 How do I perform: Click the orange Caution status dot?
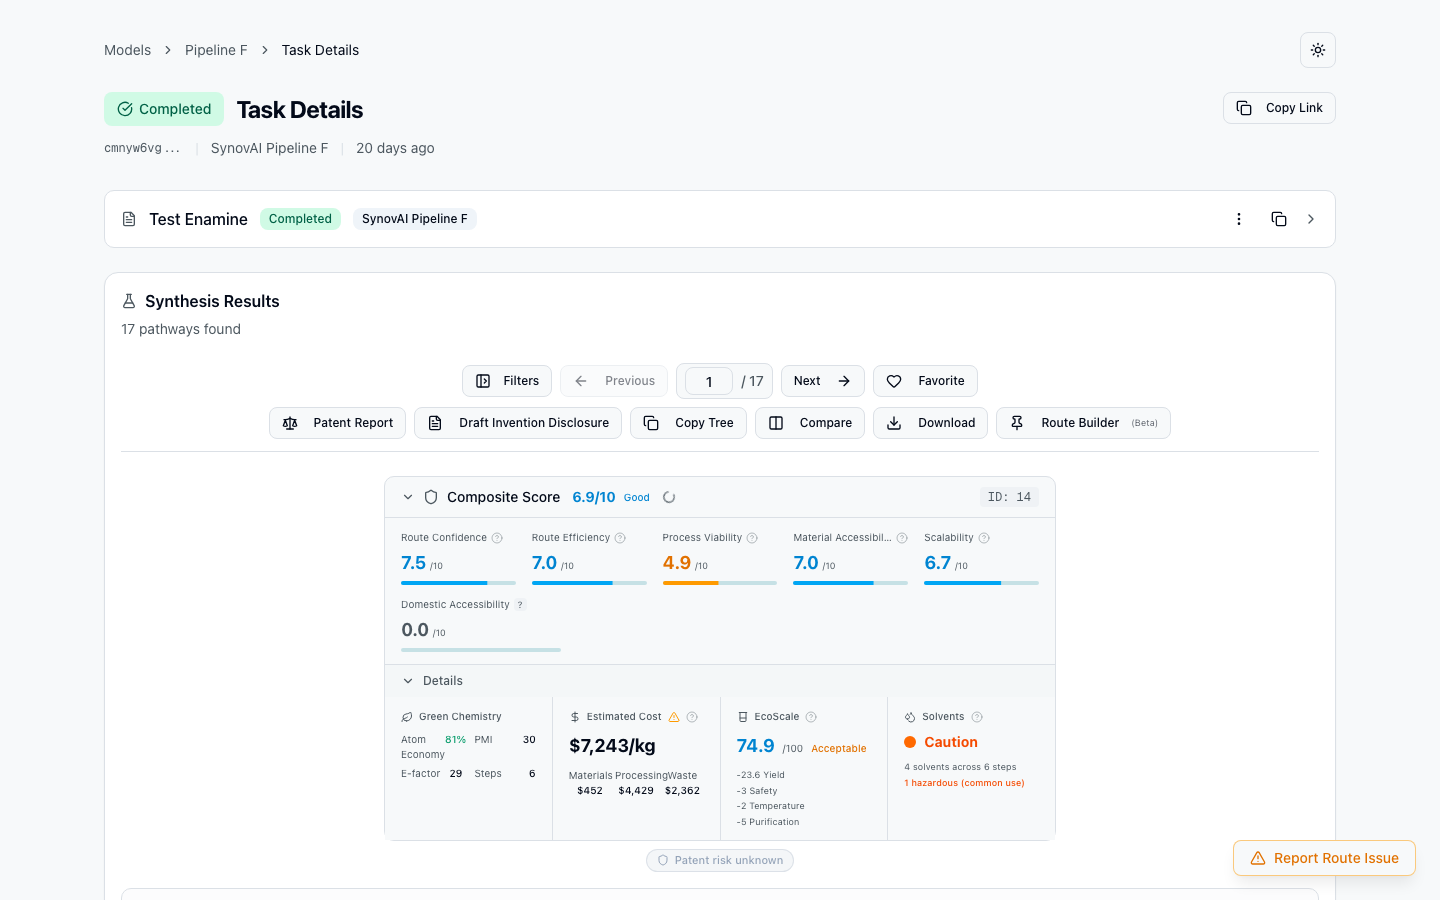(x=910, y=742)
